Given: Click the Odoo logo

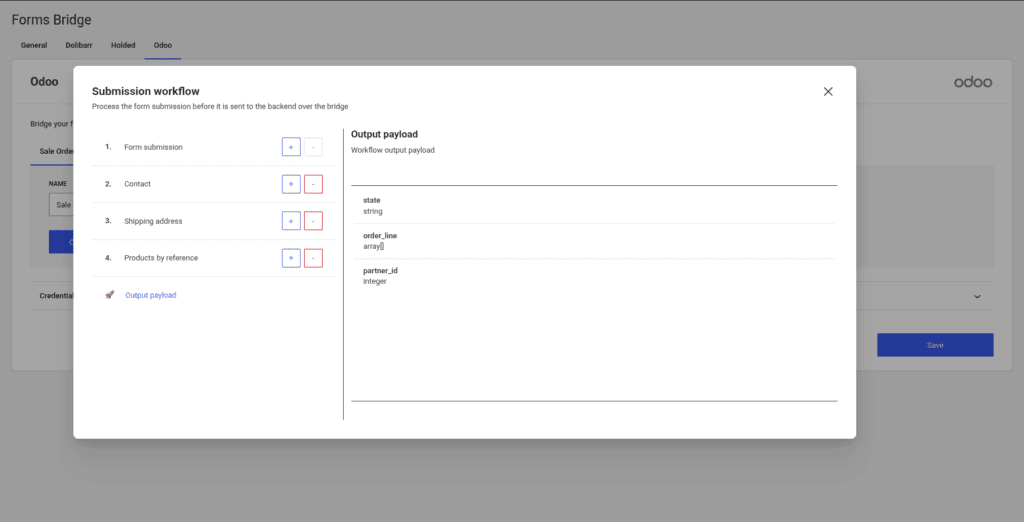Looking at the screenshot, I should 973,82.
